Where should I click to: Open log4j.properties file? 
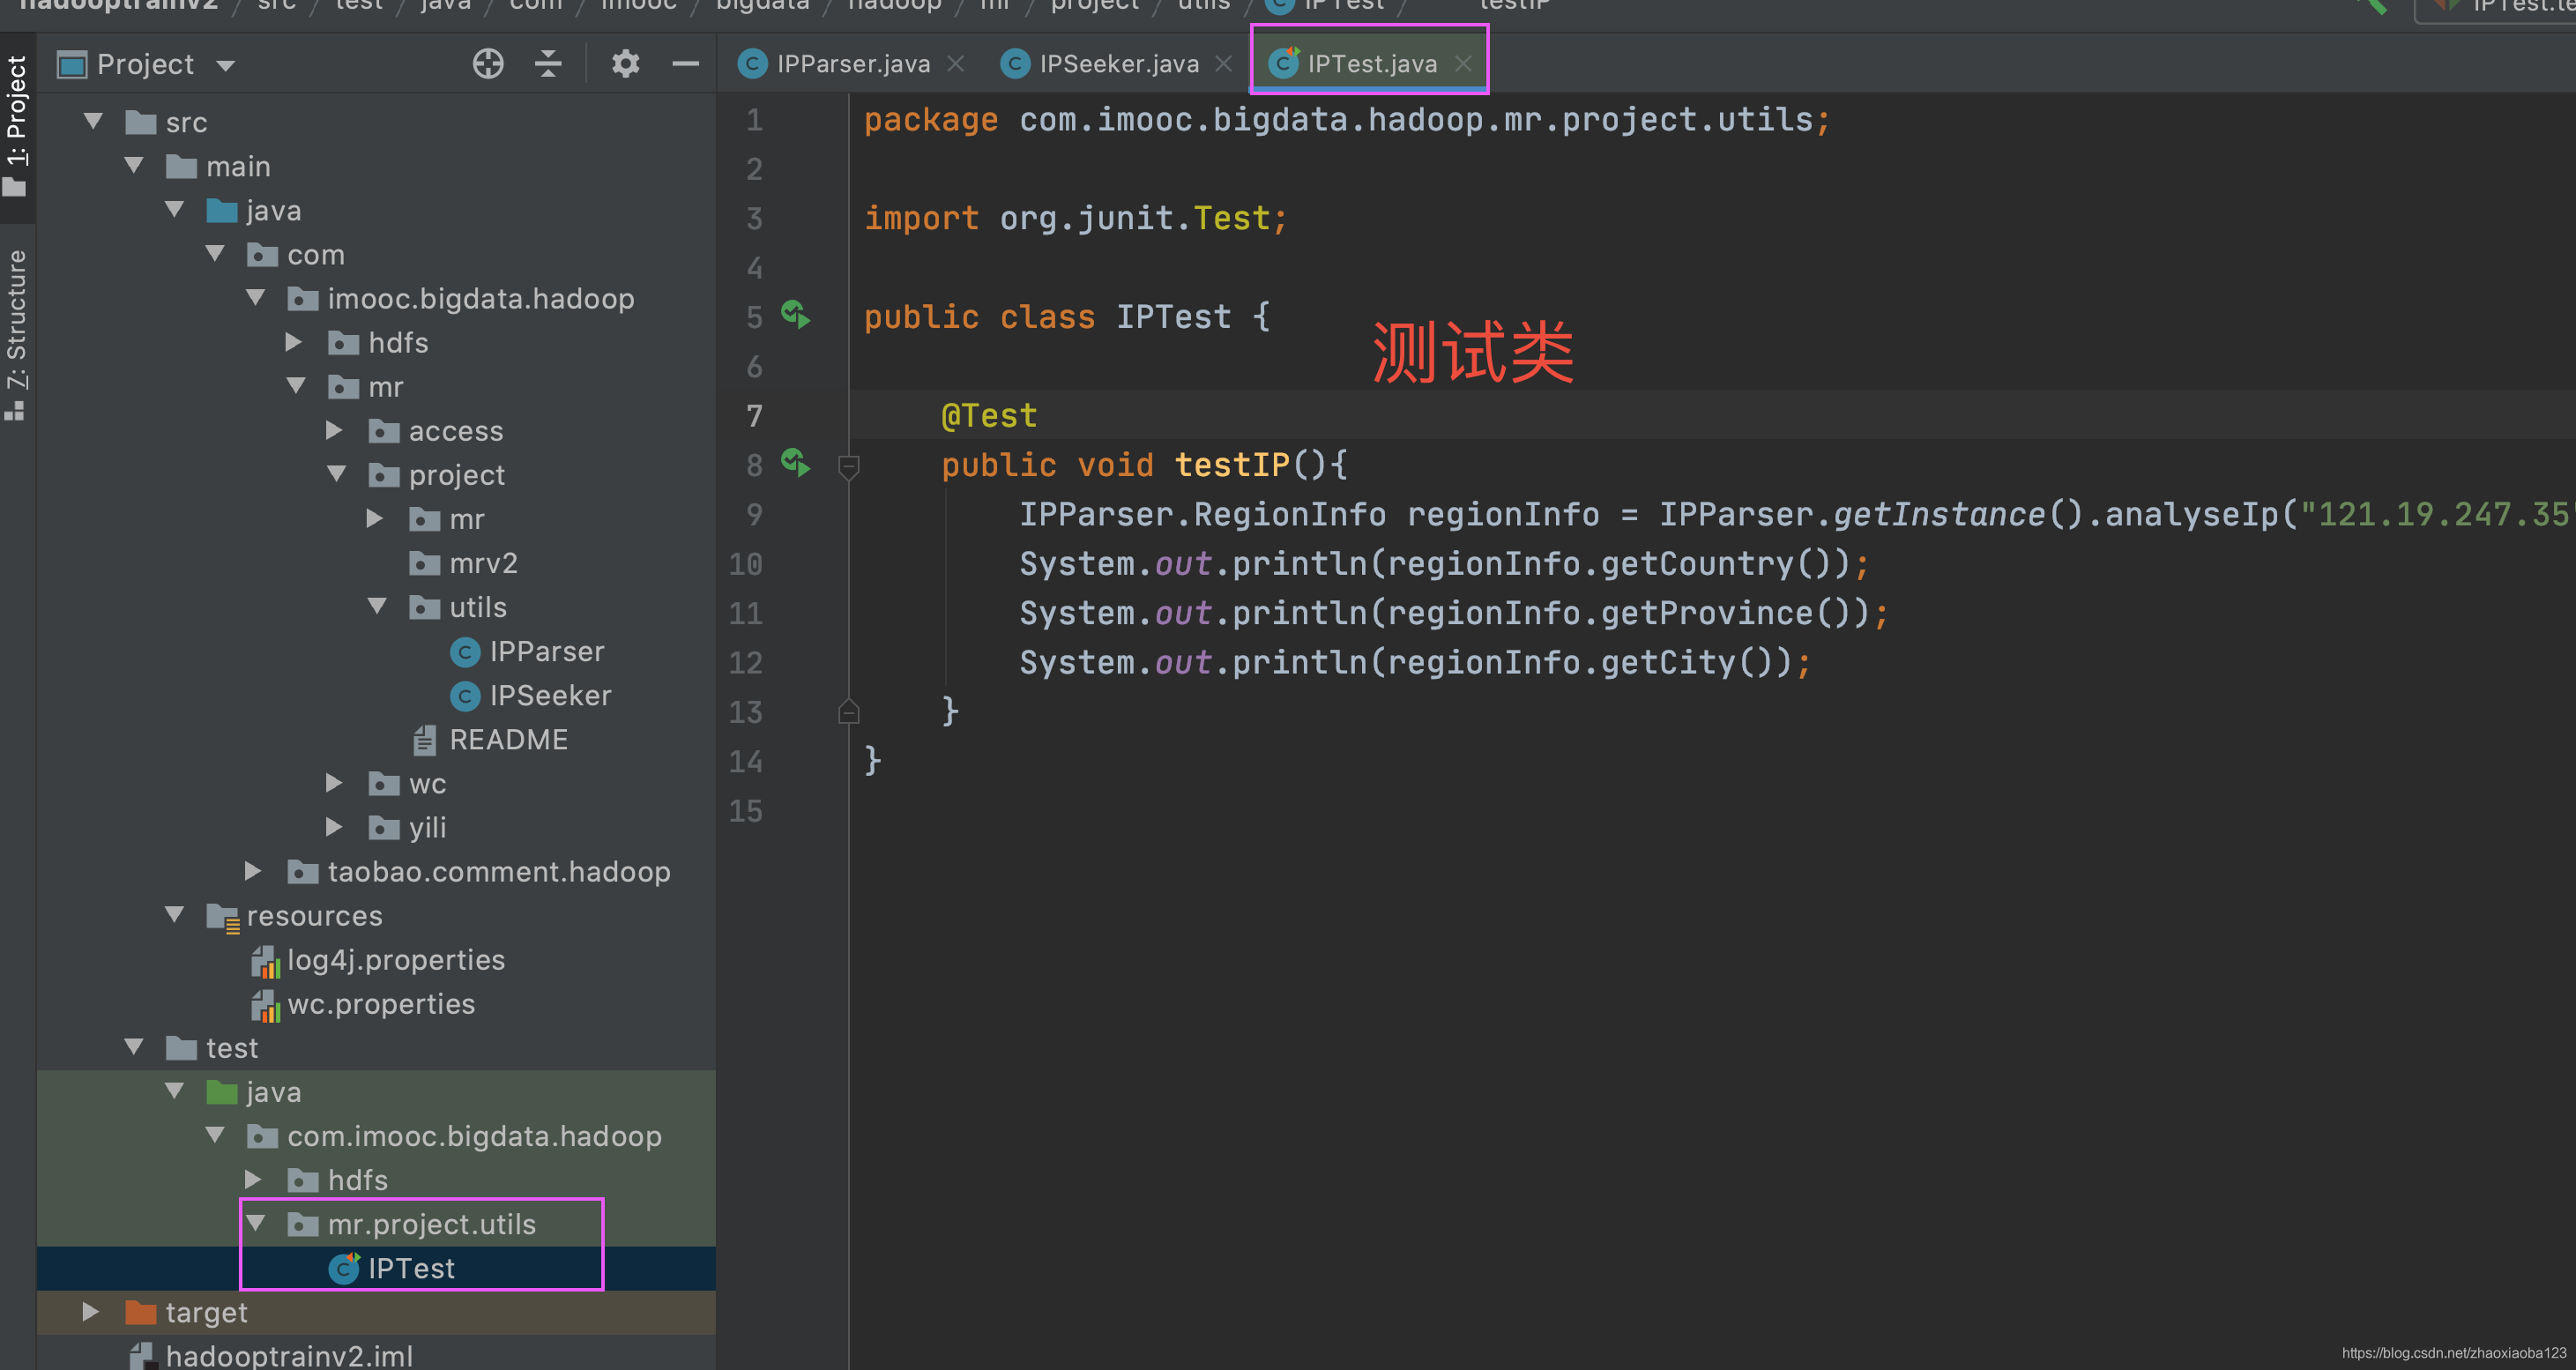click(x=378, y=960)
